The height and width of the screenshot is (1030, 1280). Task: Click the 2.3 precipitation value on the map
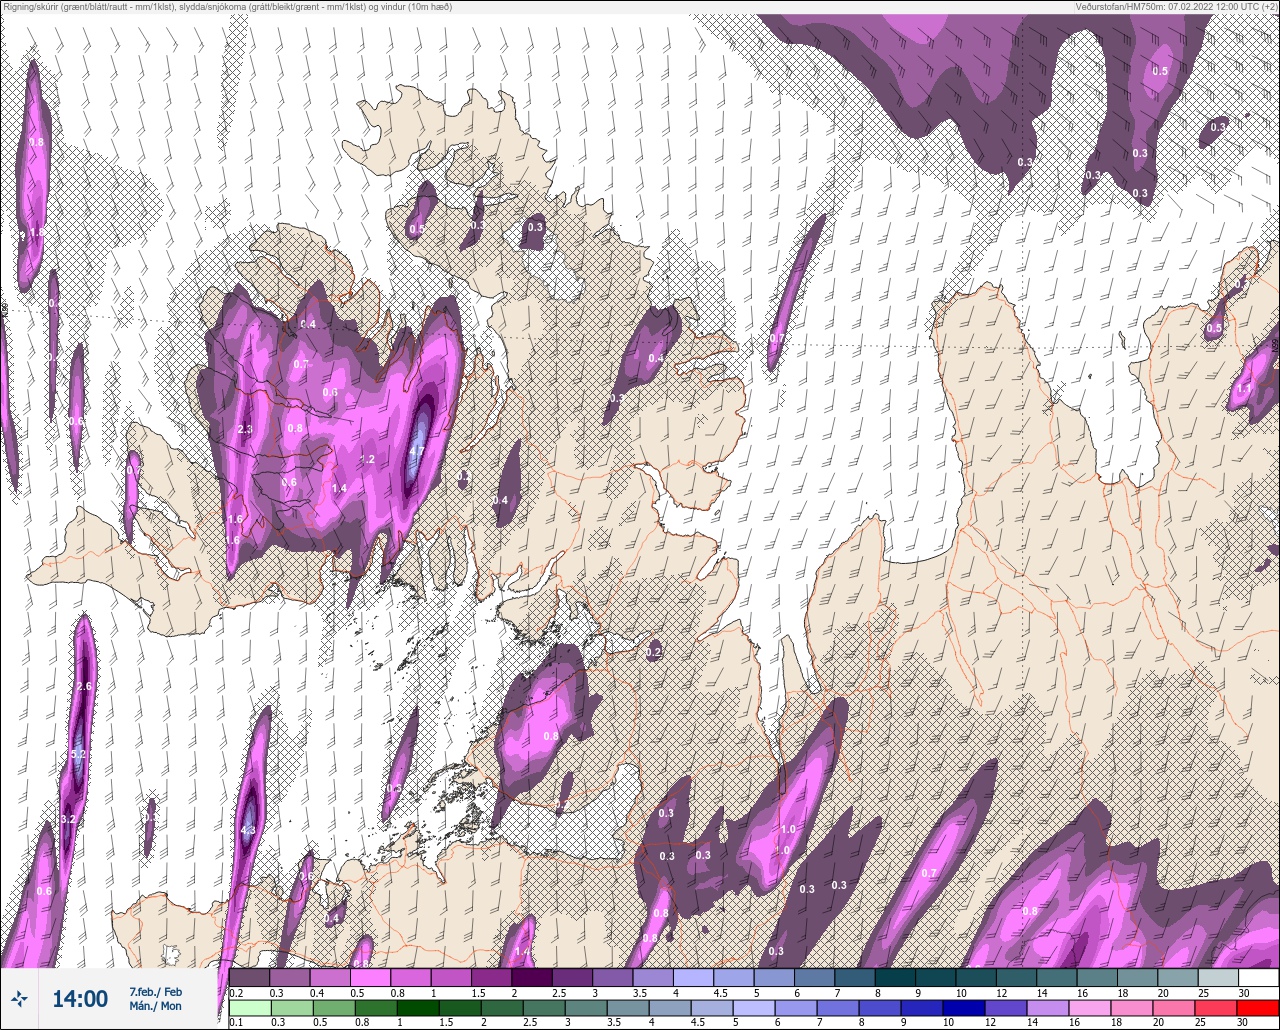point(245,429)
